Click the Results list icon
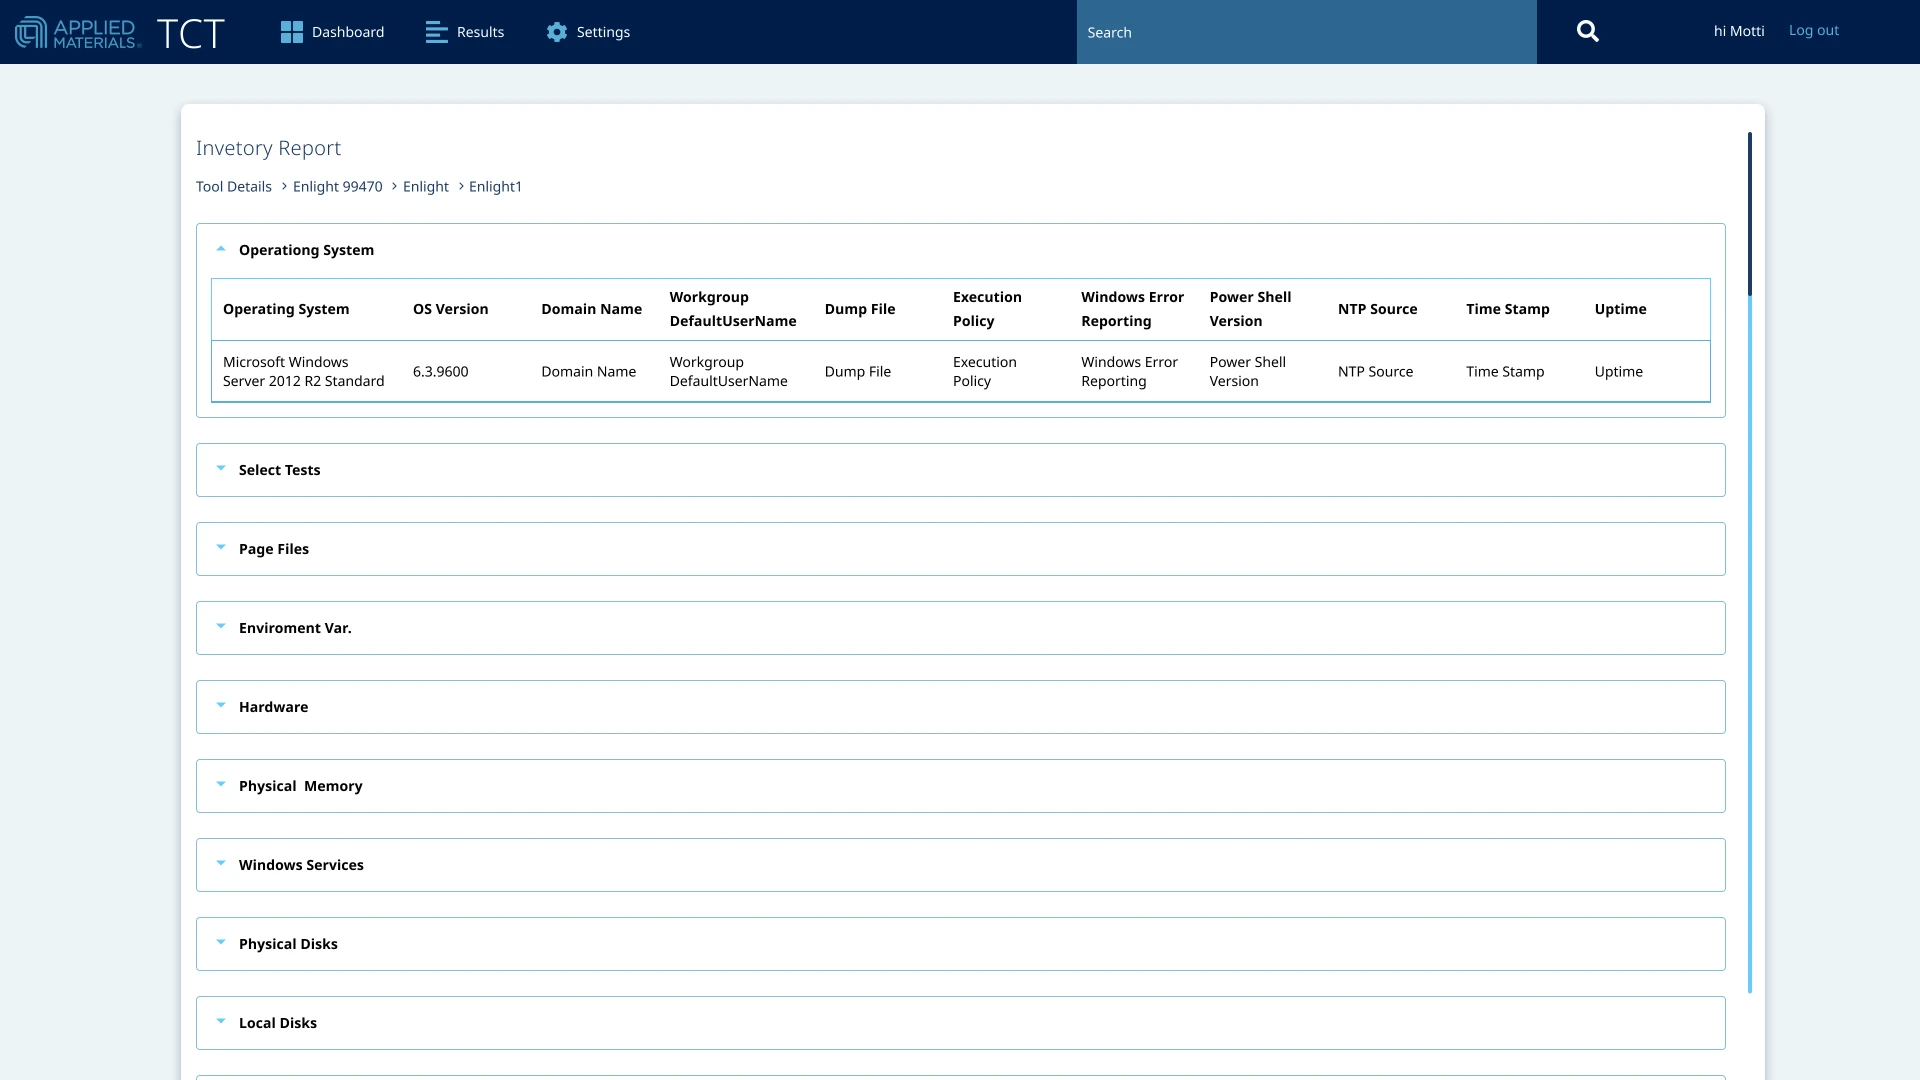The height and width of the screenshot is (1080, 1920). point(436,32)
